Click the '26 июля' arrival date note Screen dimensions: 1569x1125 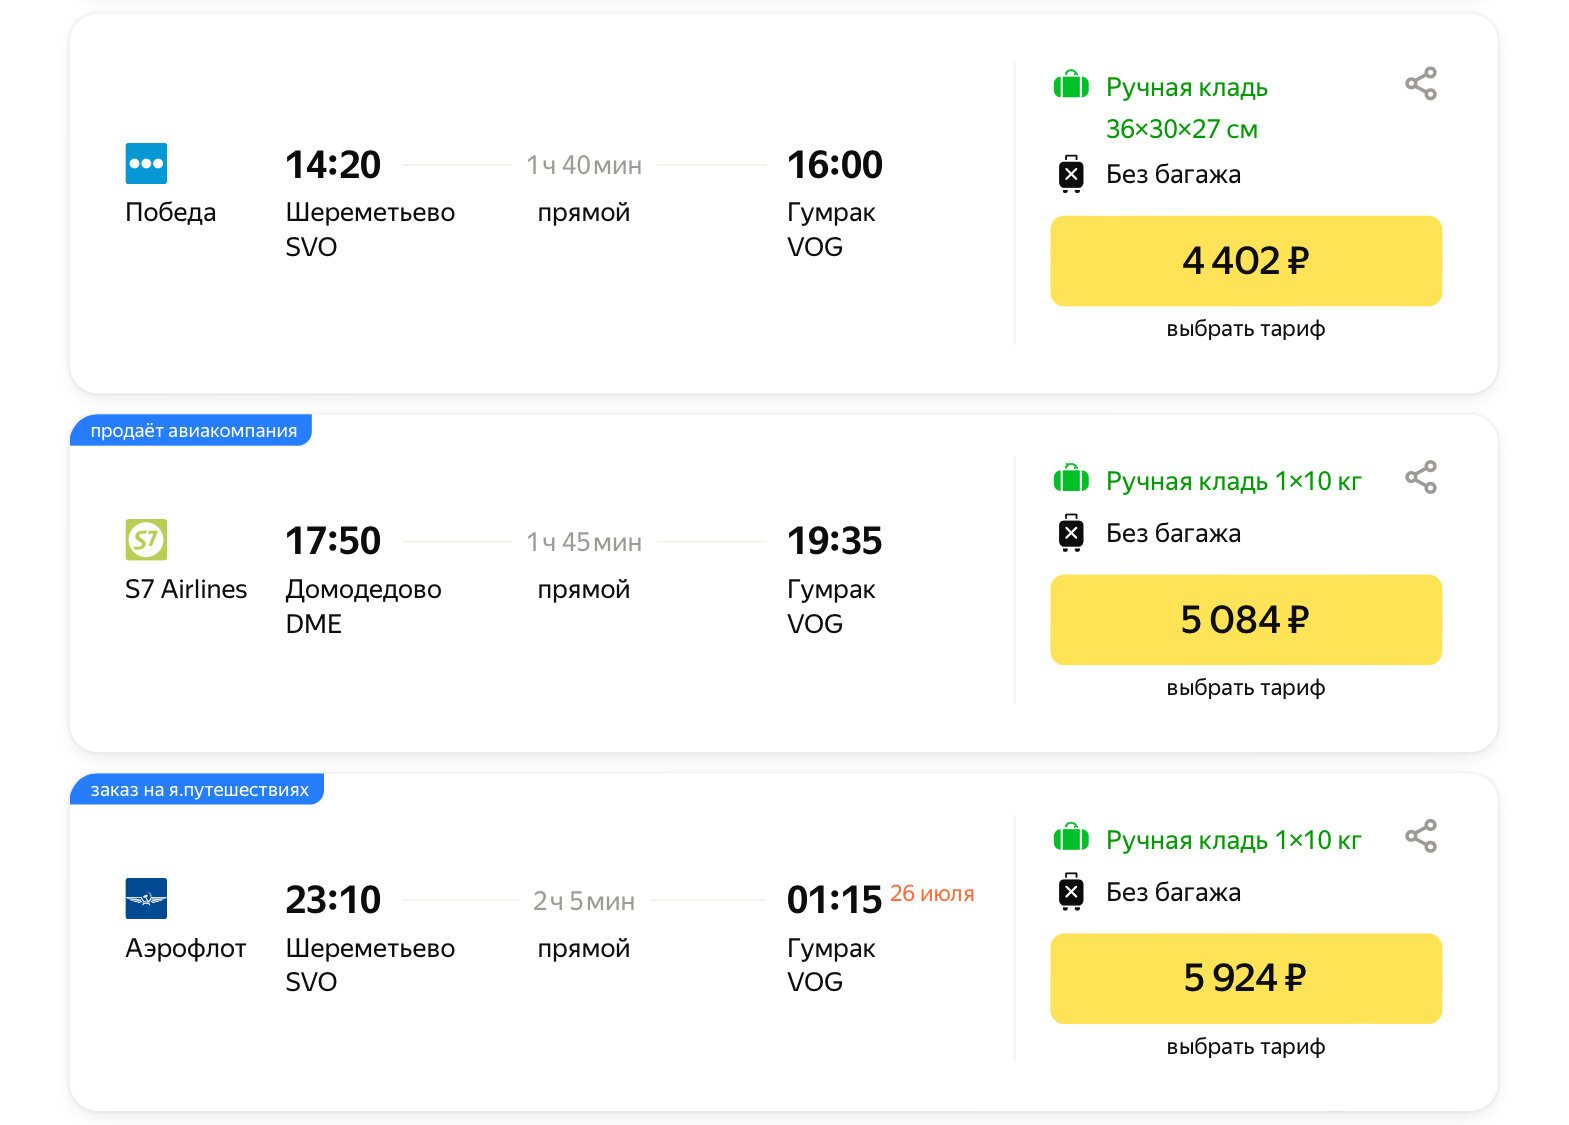931,894
